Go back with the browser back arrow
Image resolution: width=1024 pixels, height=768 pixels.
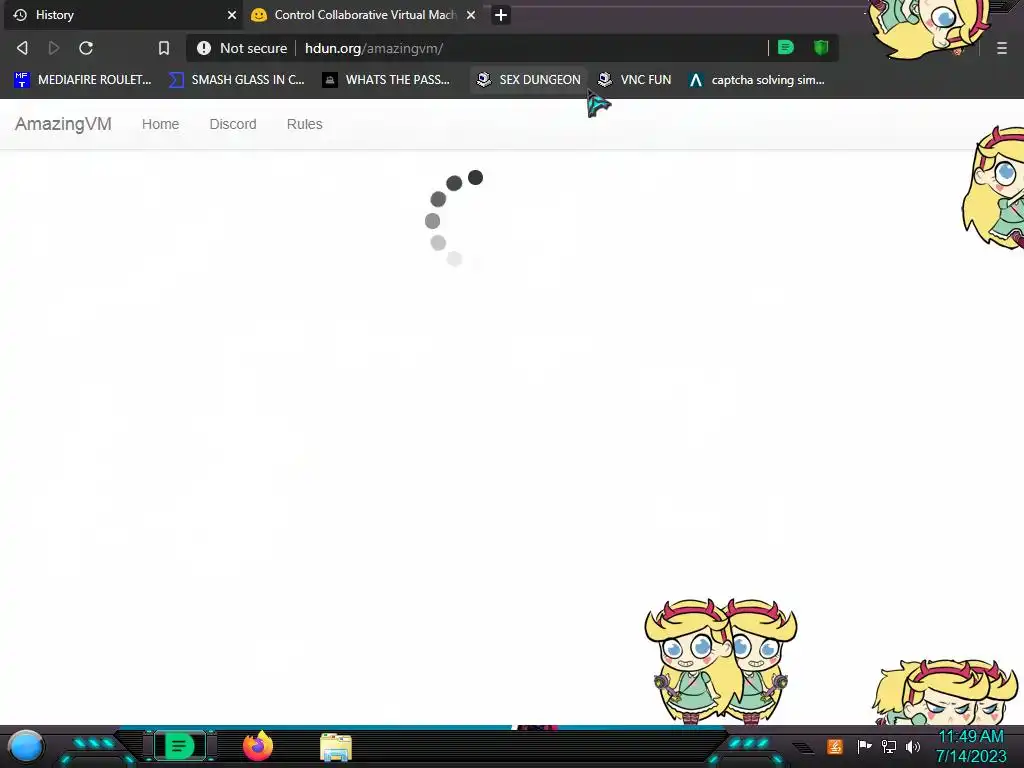pos(22,48)
